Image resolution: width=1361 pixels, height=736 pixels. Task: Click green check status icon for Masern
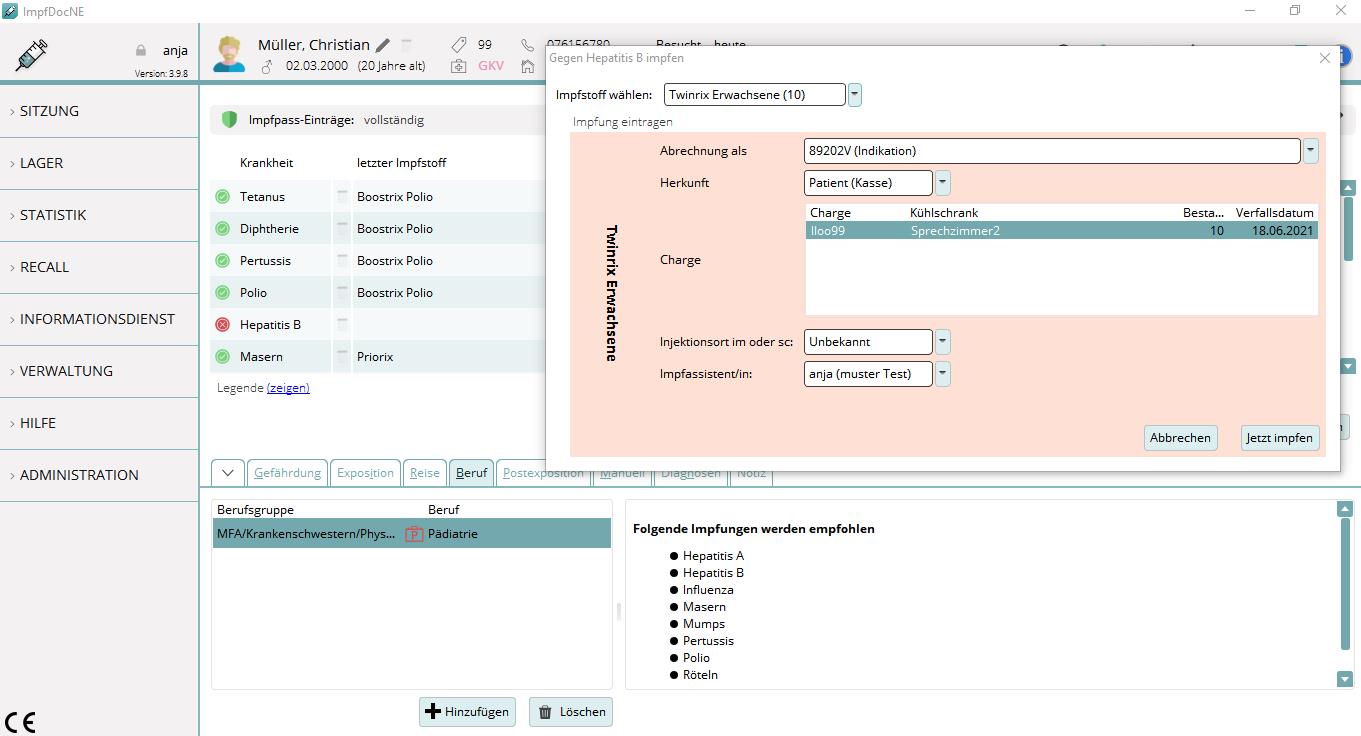(x=222, y=357)
